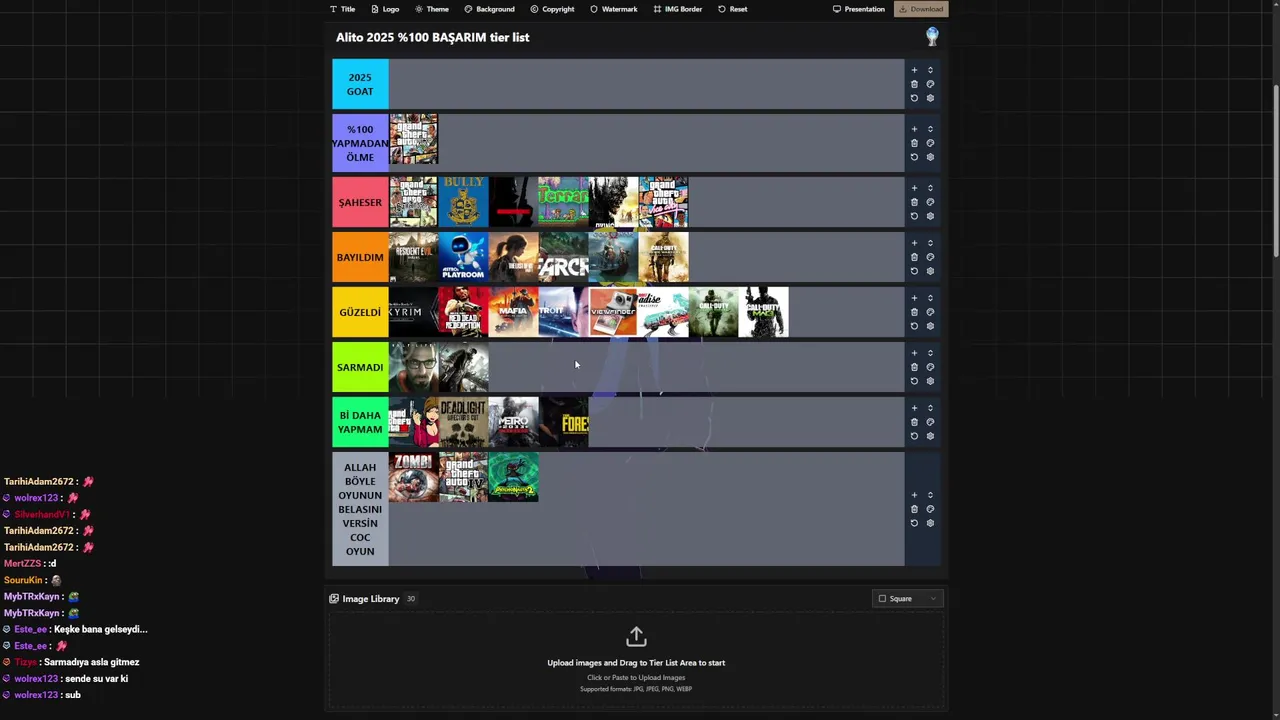1280x720 pixels.
Task: Click the plus icon on Bİ DAHA YAPMAM row
Action: tap(914, 408)
